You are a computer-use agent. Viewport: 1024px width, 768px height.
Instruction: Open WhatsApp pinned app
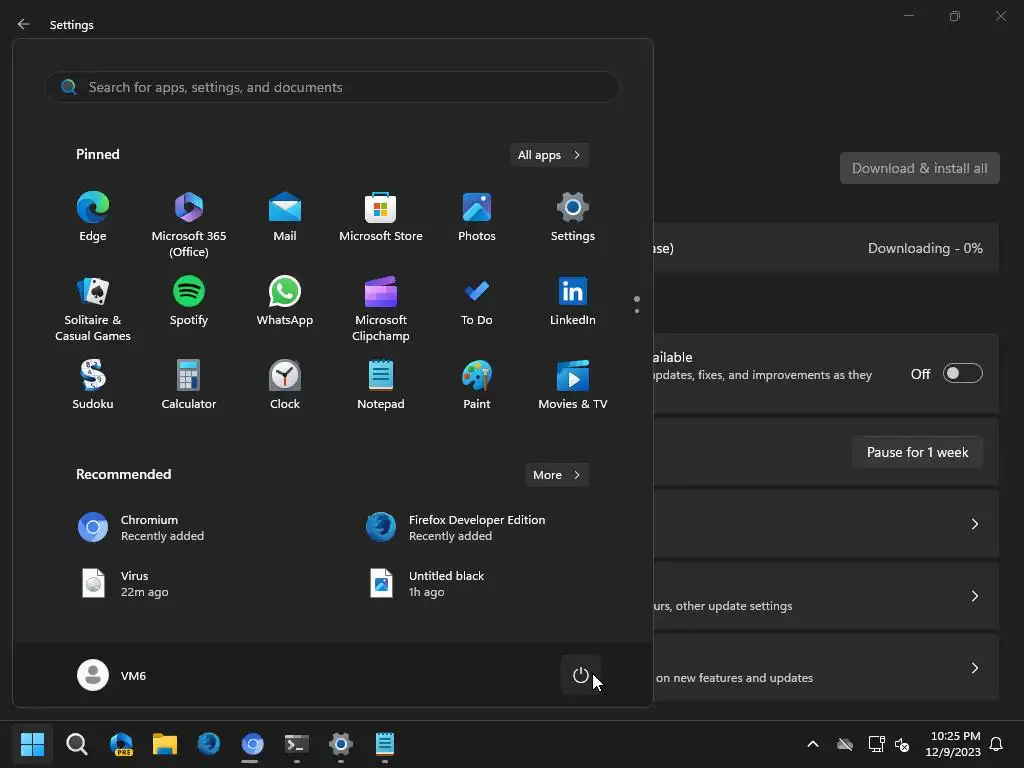point(285,300)
